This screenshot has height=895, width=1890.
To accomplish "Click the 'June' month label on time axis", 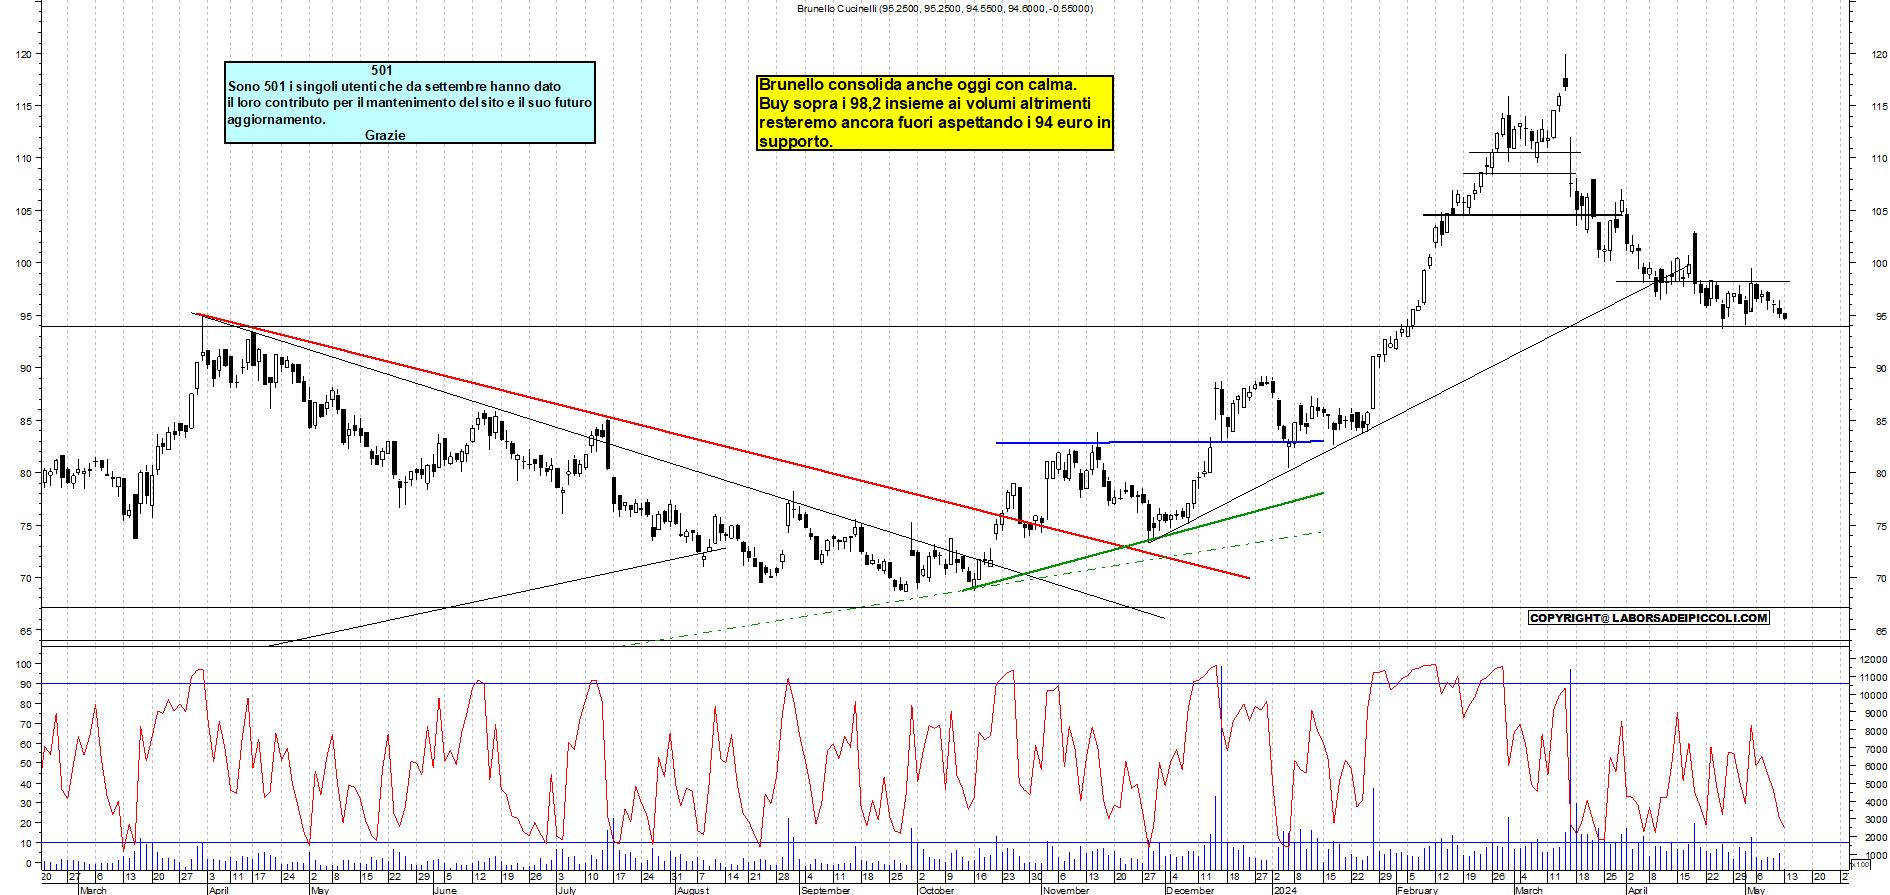I will 445,890.
